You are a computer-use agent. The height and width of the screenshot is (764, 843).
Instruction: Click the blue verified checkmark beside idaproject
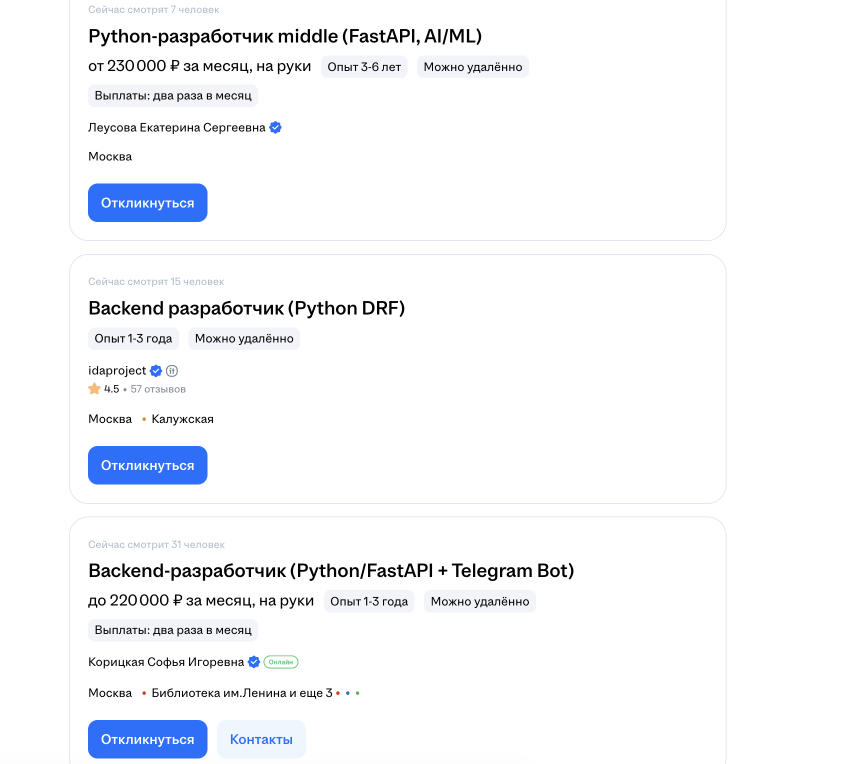(x=155, y=370)
